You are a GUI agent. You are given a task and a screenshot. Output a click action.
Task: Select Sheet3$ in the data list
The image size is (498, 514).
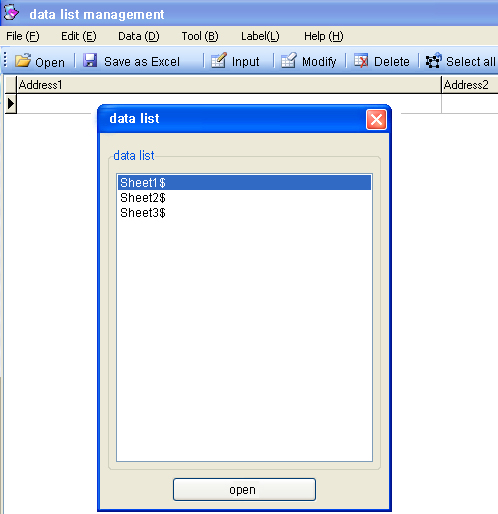click(244, 213)
